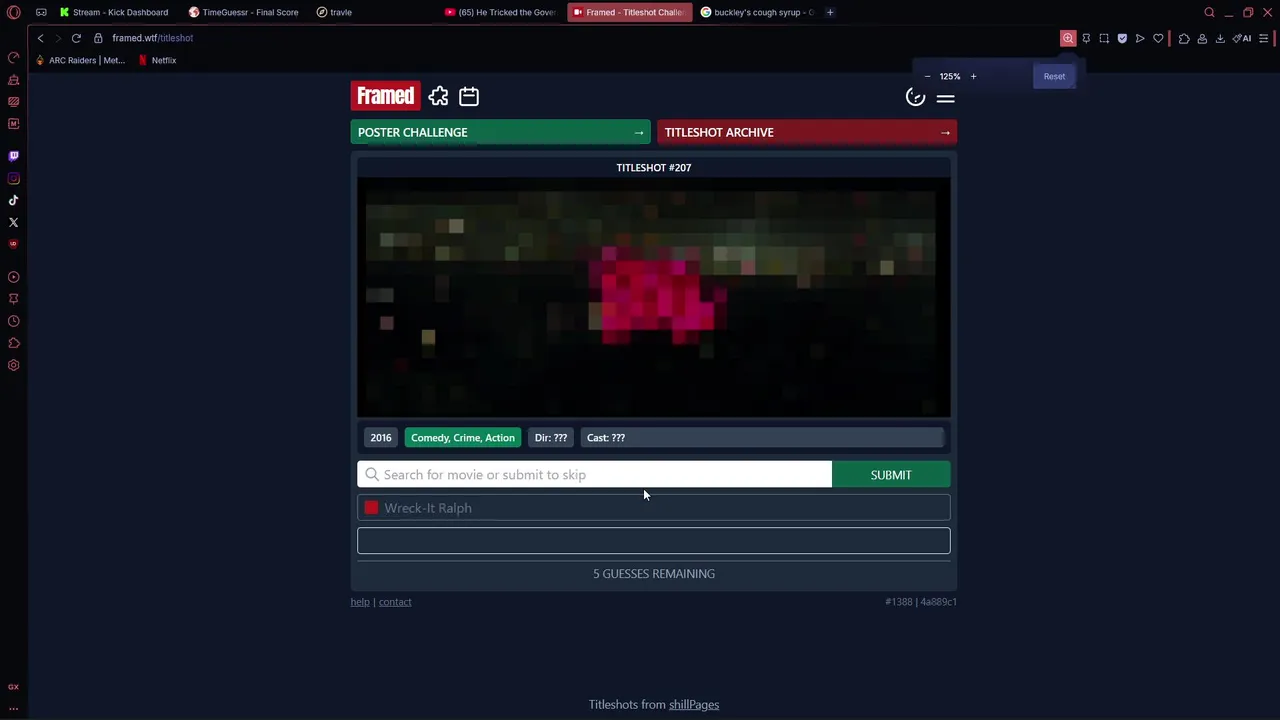
Task: Decrease zoom with the minus button
Action: coord(927,76)
